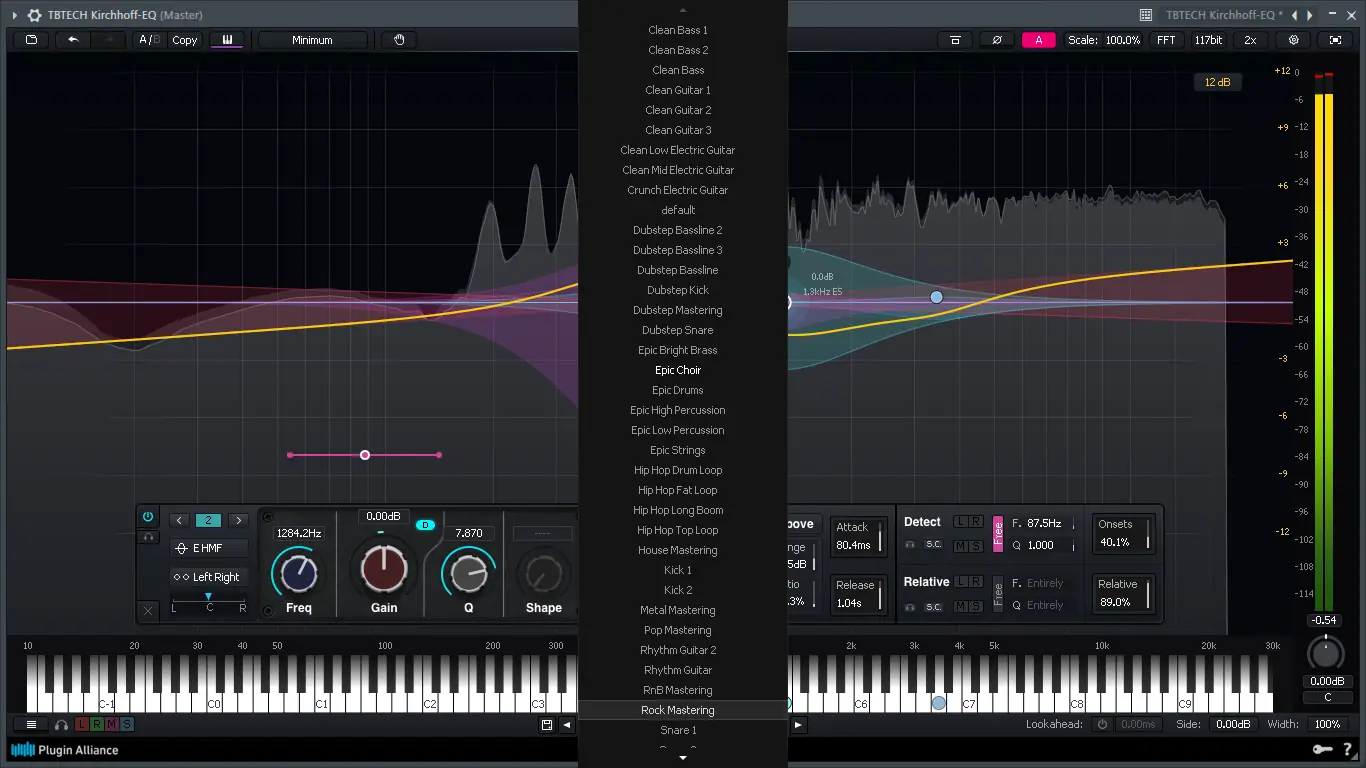Toggle band 2 power button
1366x768 pixels.
[x=148, y=516]
